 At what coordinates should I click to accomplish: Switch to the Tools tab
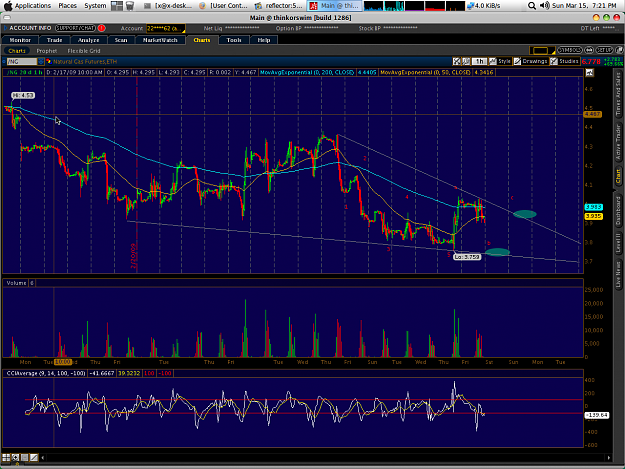[x=234, y=40]
